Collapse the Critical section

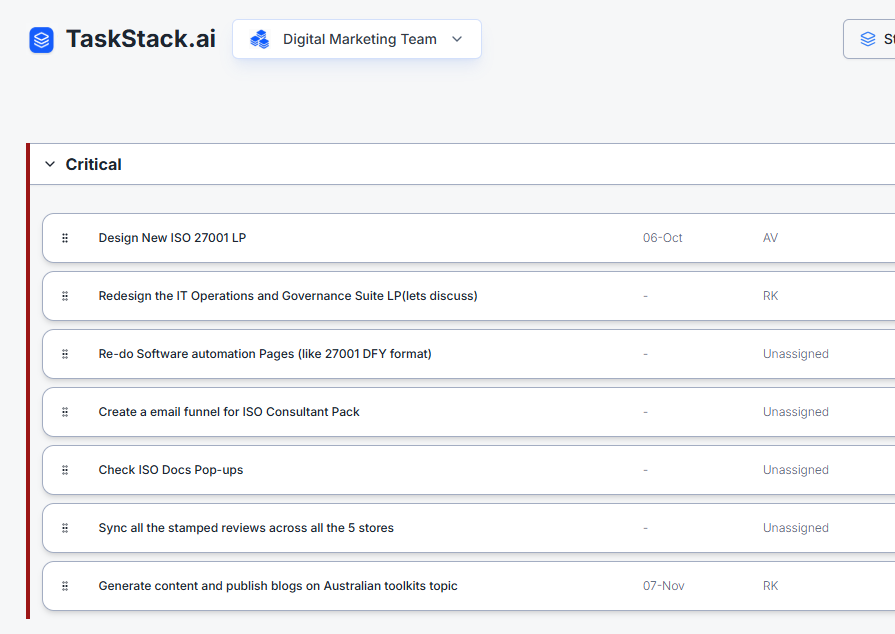click(x=49, y=164)
